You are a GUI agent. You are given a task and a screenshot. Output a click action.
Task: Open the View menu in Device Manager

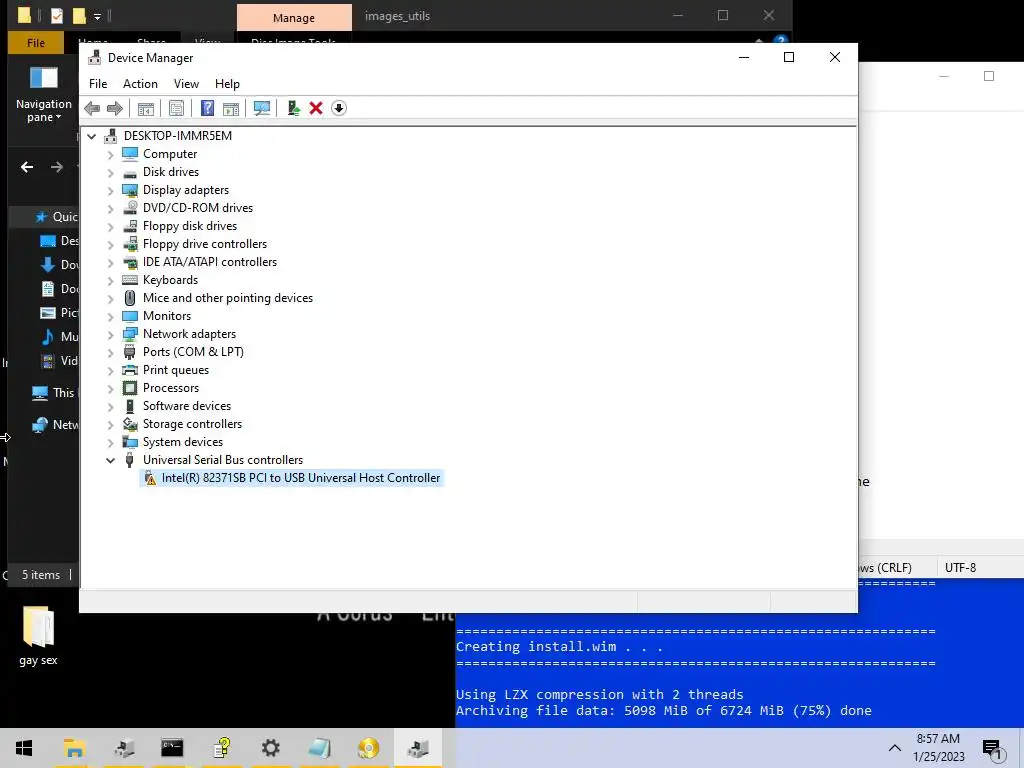click(186, 84)
